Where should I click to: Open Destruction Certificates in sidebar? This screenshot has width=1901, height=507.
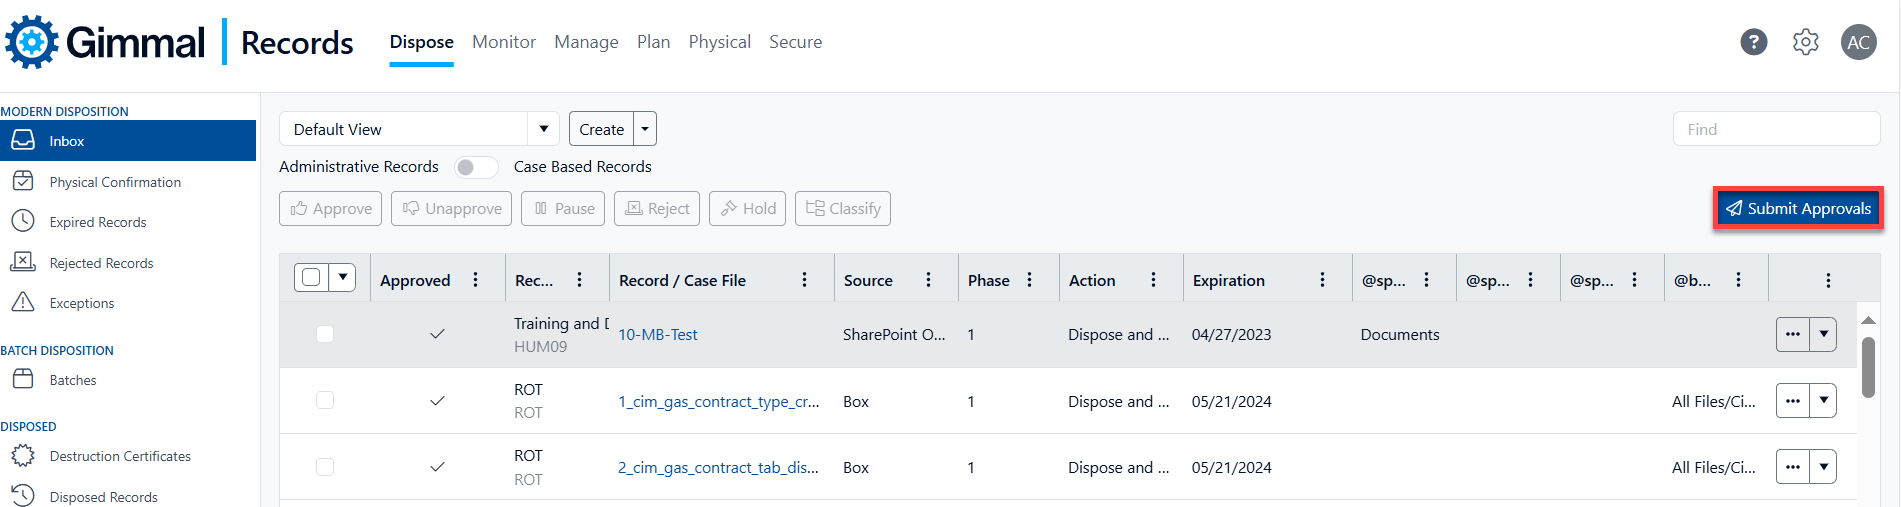[x=120, y=456]
